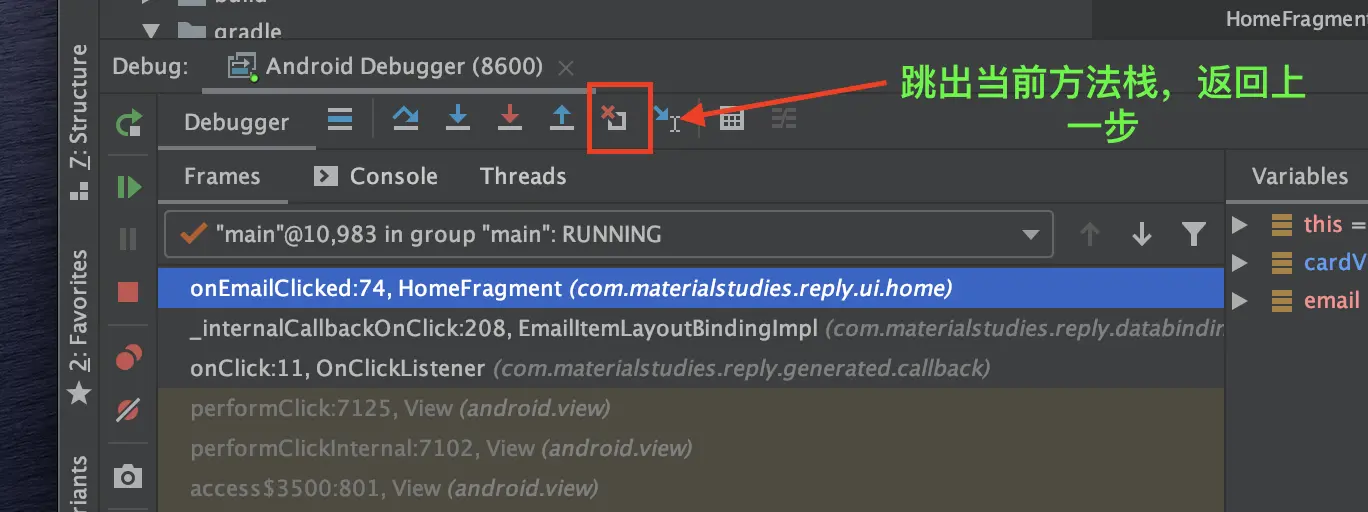Switch to the Threads tab
1368x512 pixels.
(x=523, y=176)
